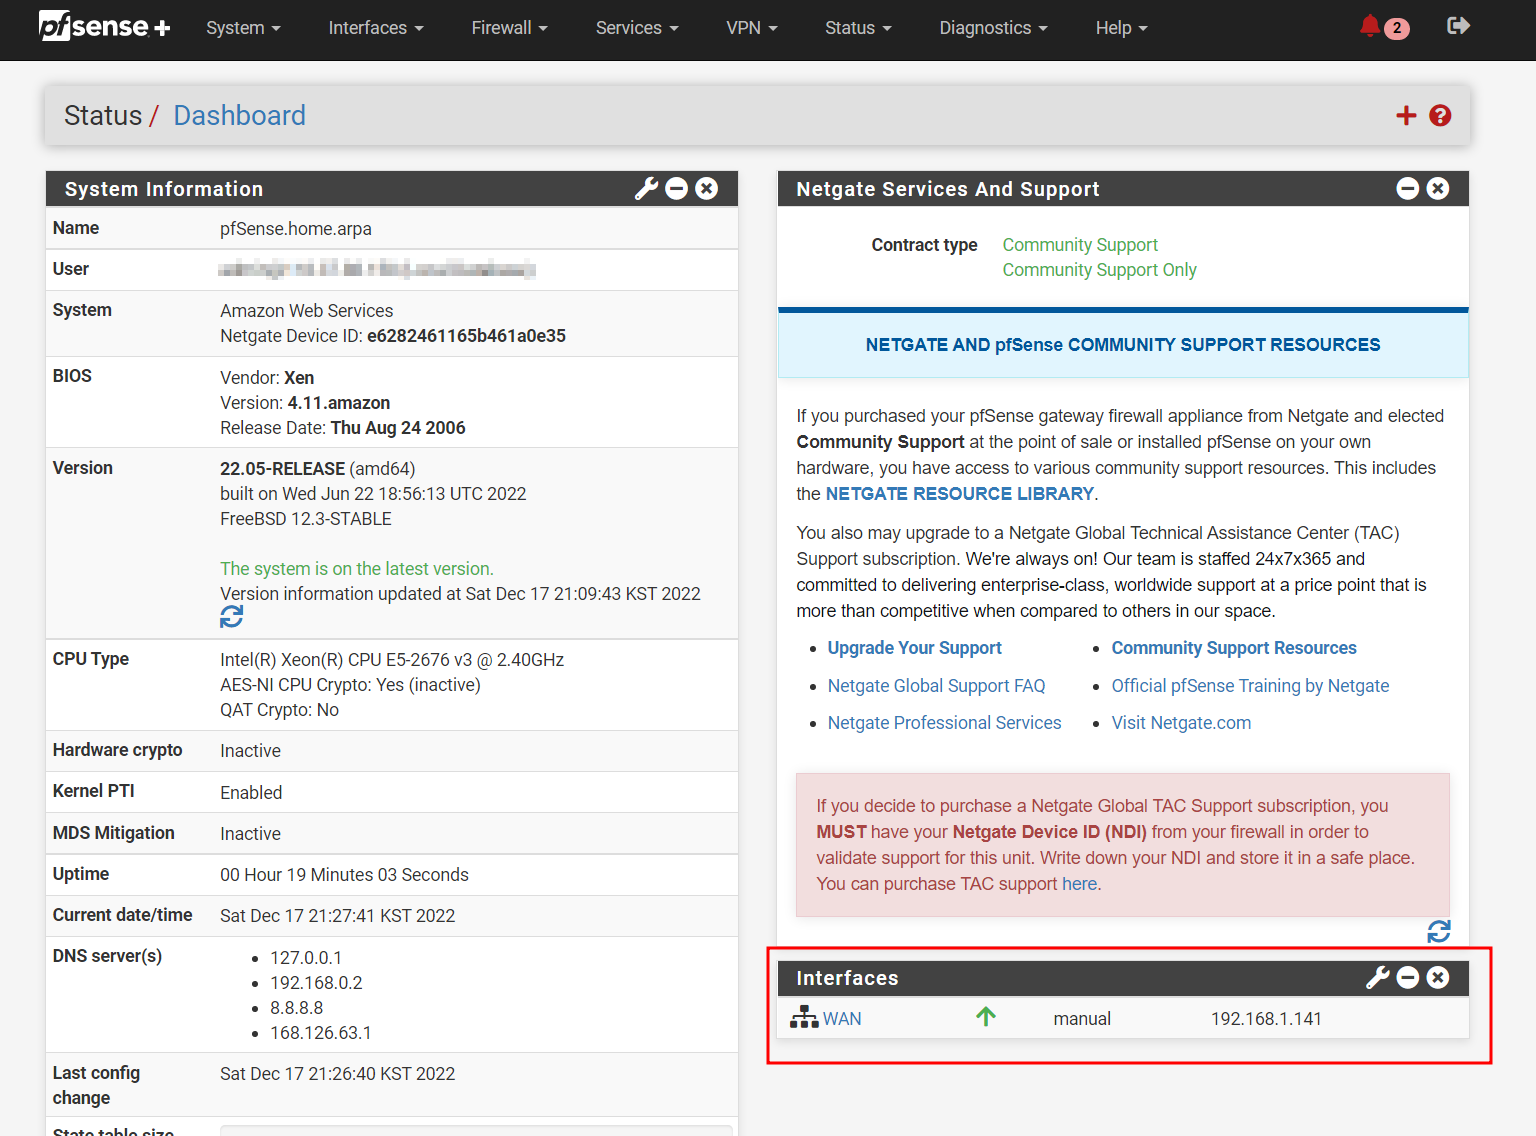Click the pfSense+ logo

104,27
